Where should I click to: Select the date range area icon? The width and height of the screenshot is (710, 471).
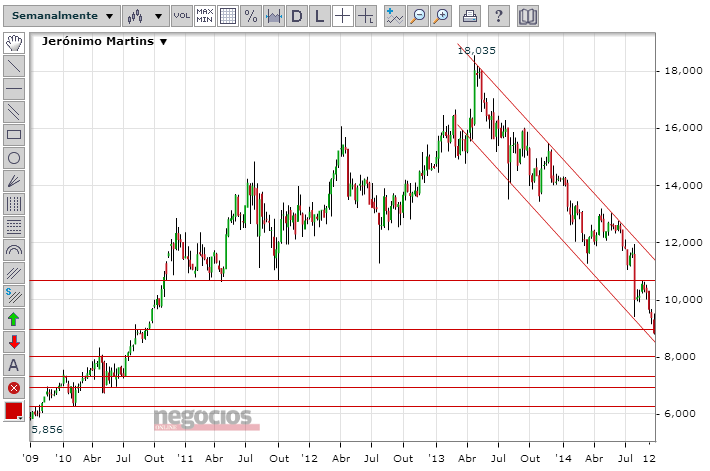tap(274, 16)
